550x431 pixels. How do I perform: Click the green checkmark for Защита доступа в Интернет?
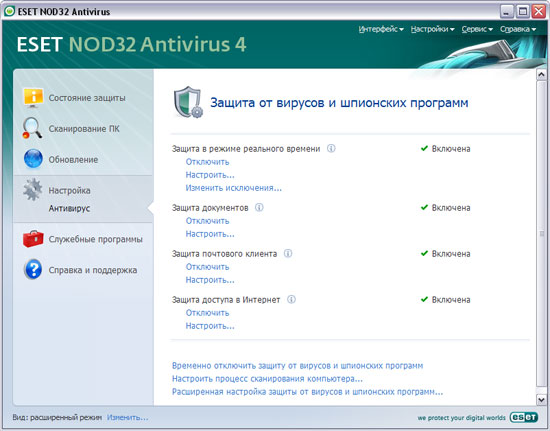click(x=424, y=299)
